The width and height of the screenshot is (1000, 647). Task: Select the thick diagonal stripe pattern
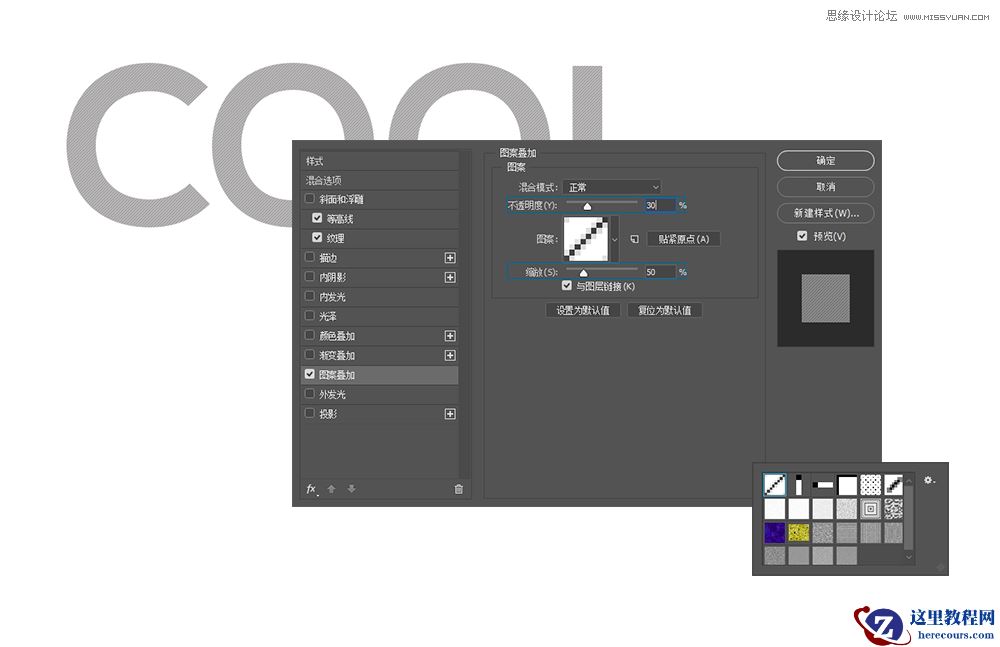coord(893,485)
